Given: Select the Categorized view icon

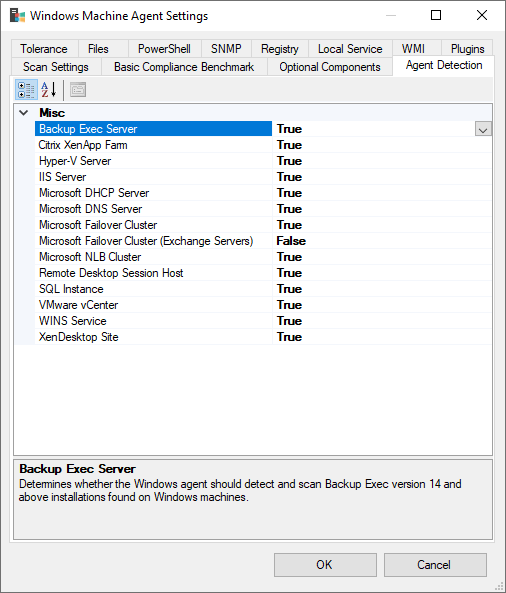Looking at the screenshot, I should pos(26,90).
